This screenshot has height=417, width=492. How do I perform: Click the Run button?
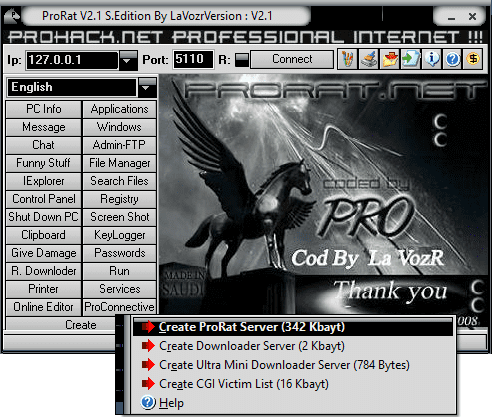[119, 271]
